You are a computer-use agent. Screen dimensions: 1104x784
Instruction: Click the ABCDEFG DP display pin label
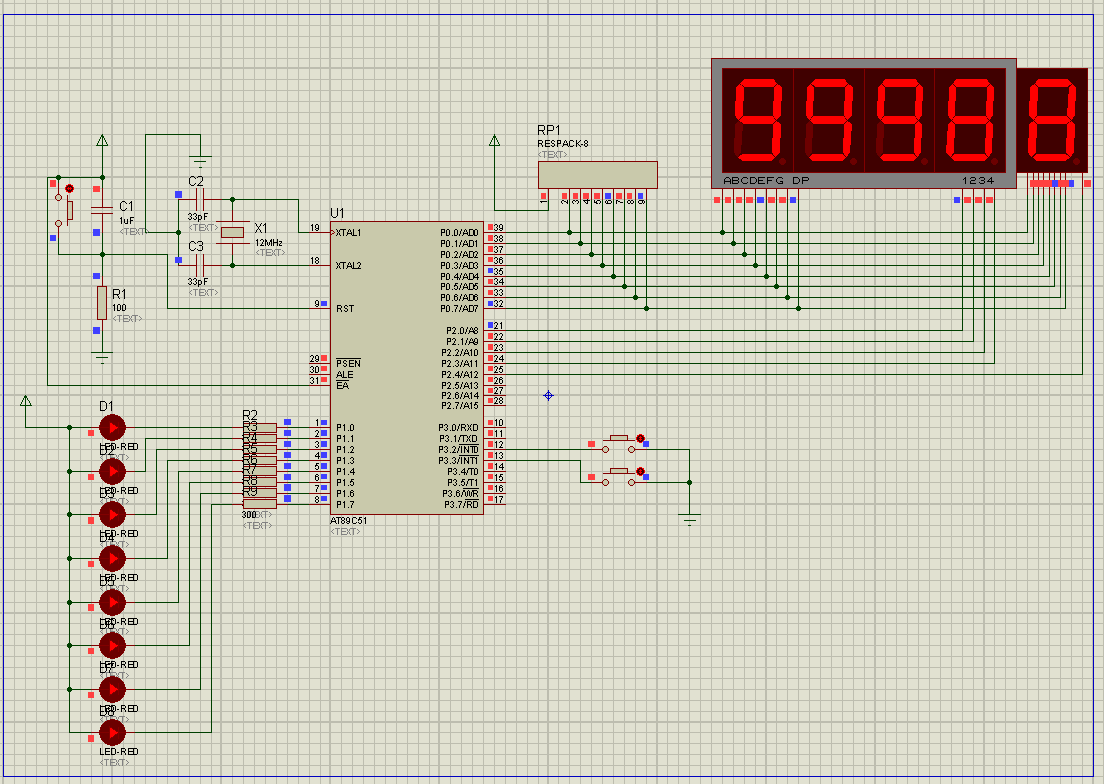pos(766,180)
